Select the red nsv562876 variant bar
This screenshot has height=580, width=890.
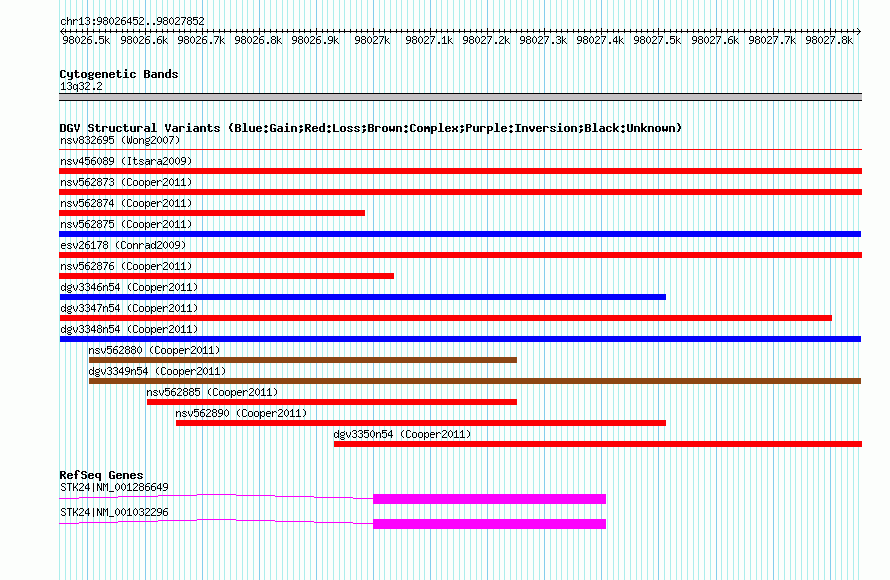(x=226, y=276)
